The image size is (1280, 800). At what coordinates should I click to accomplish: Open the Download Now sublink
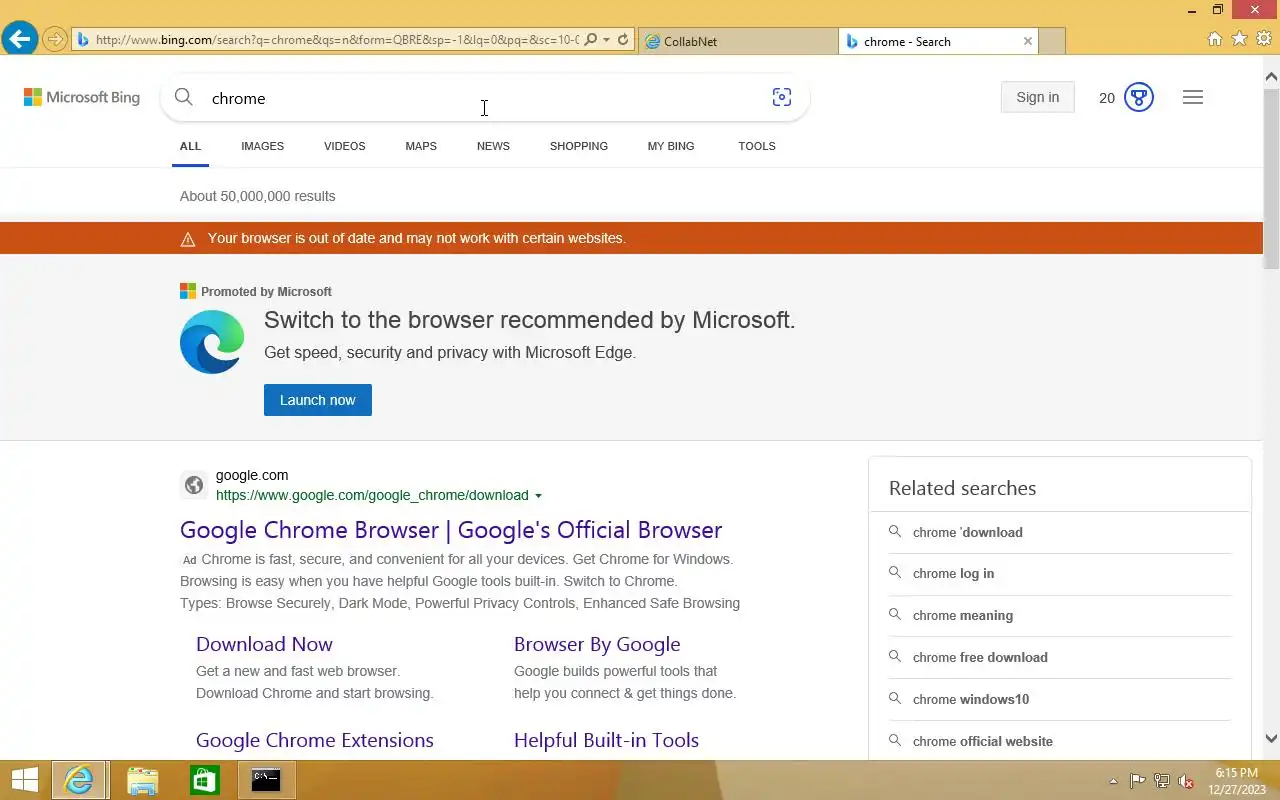(x=264, y=644)
